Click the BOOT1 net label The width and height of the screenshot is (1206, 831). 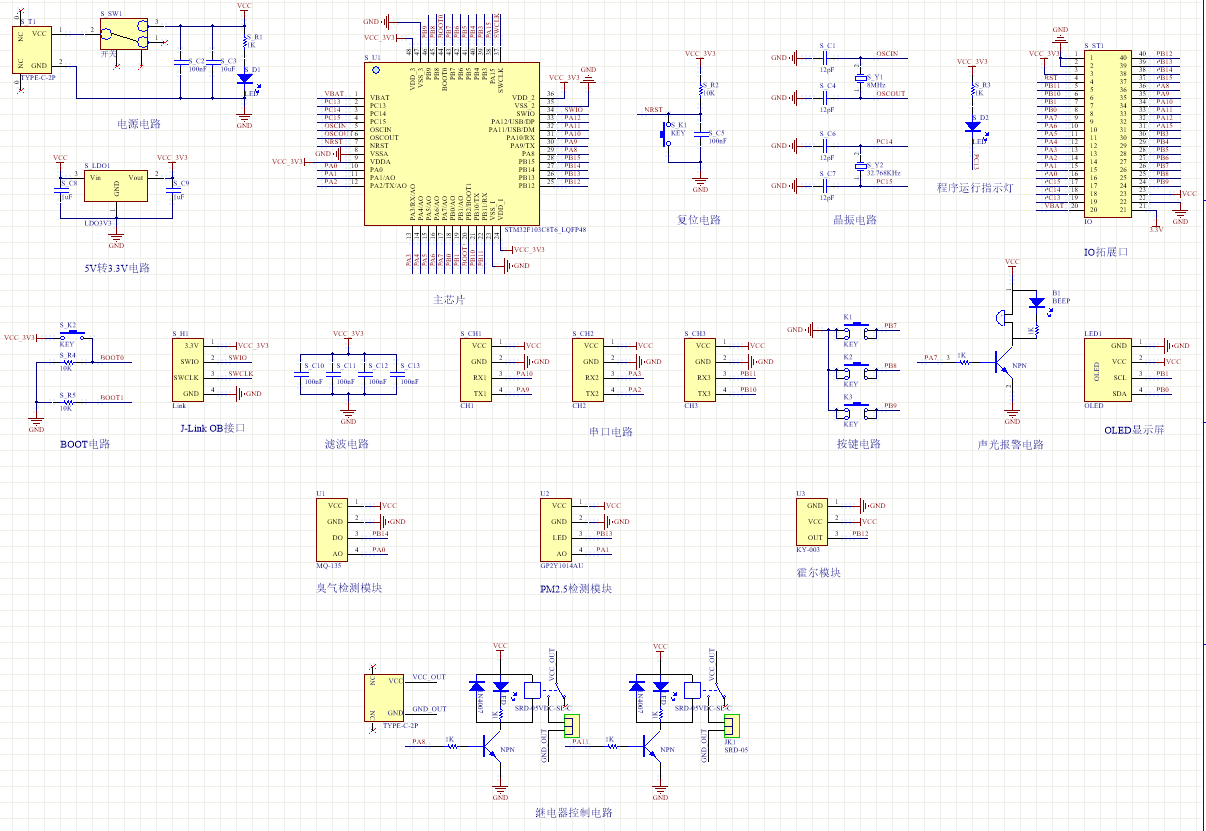112,397
